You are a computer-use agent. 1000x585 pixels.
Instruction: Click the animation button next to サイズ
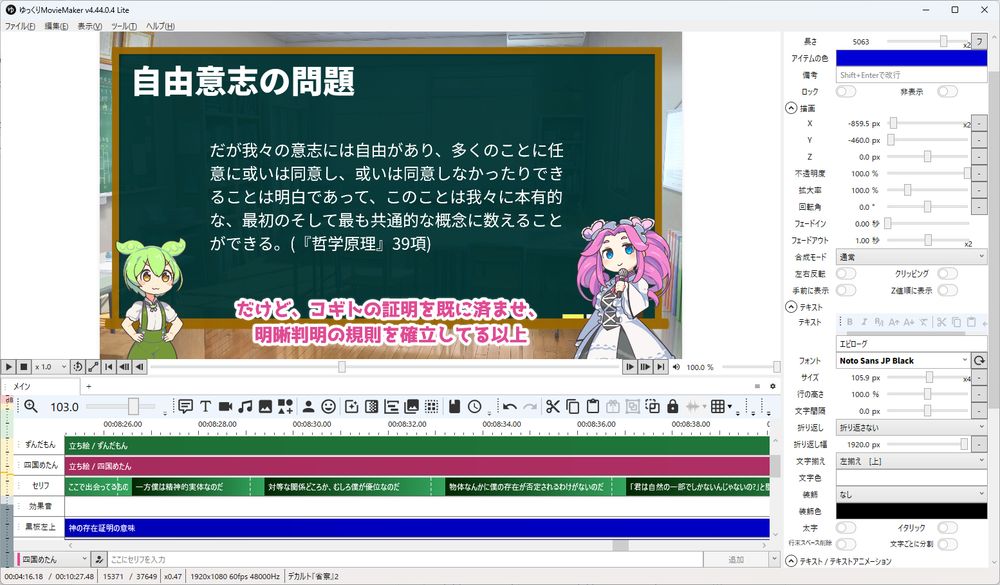point(979,378)
